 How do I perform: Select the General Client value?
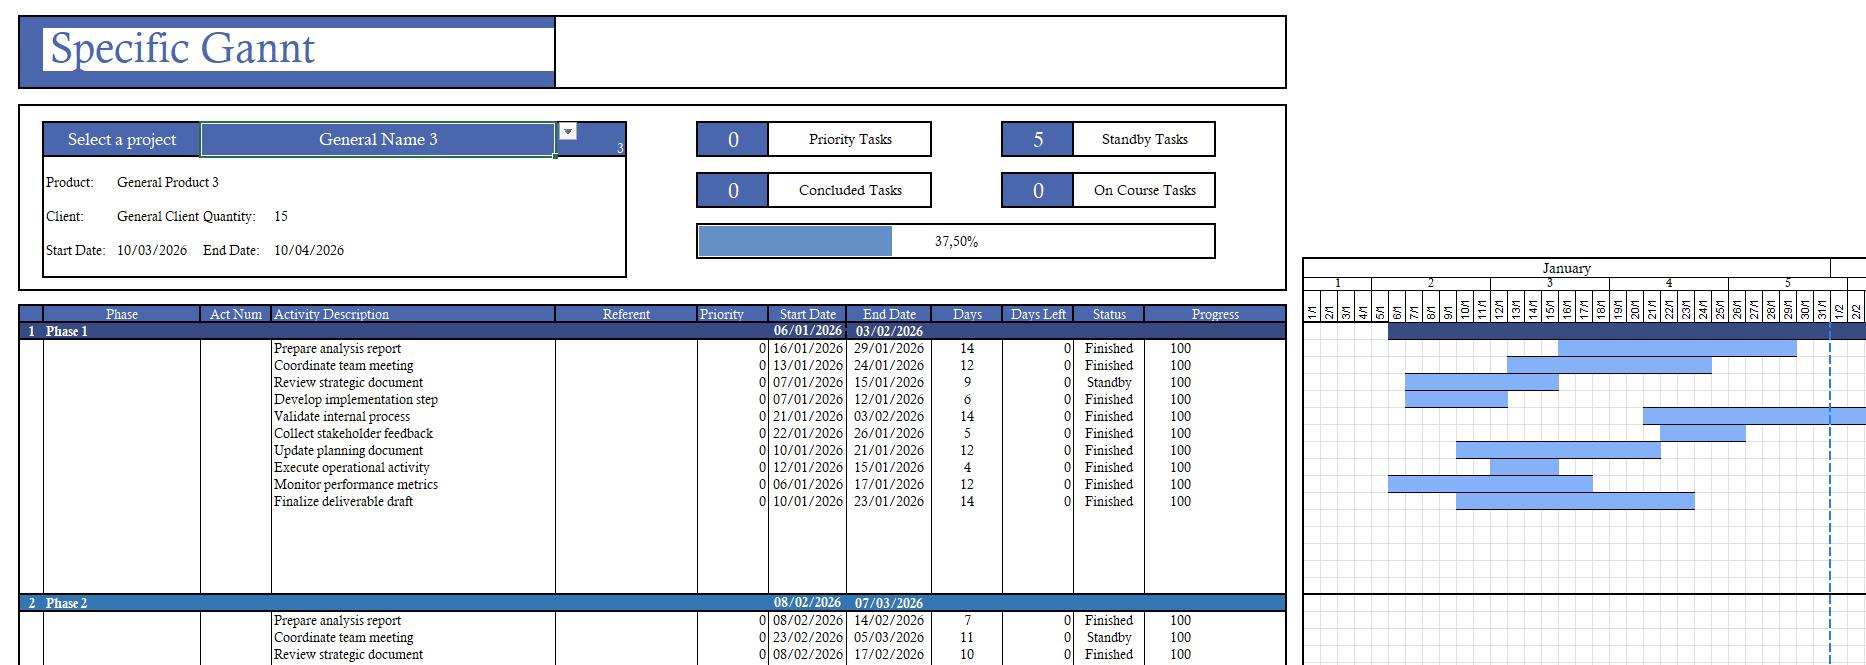(158, 216)
